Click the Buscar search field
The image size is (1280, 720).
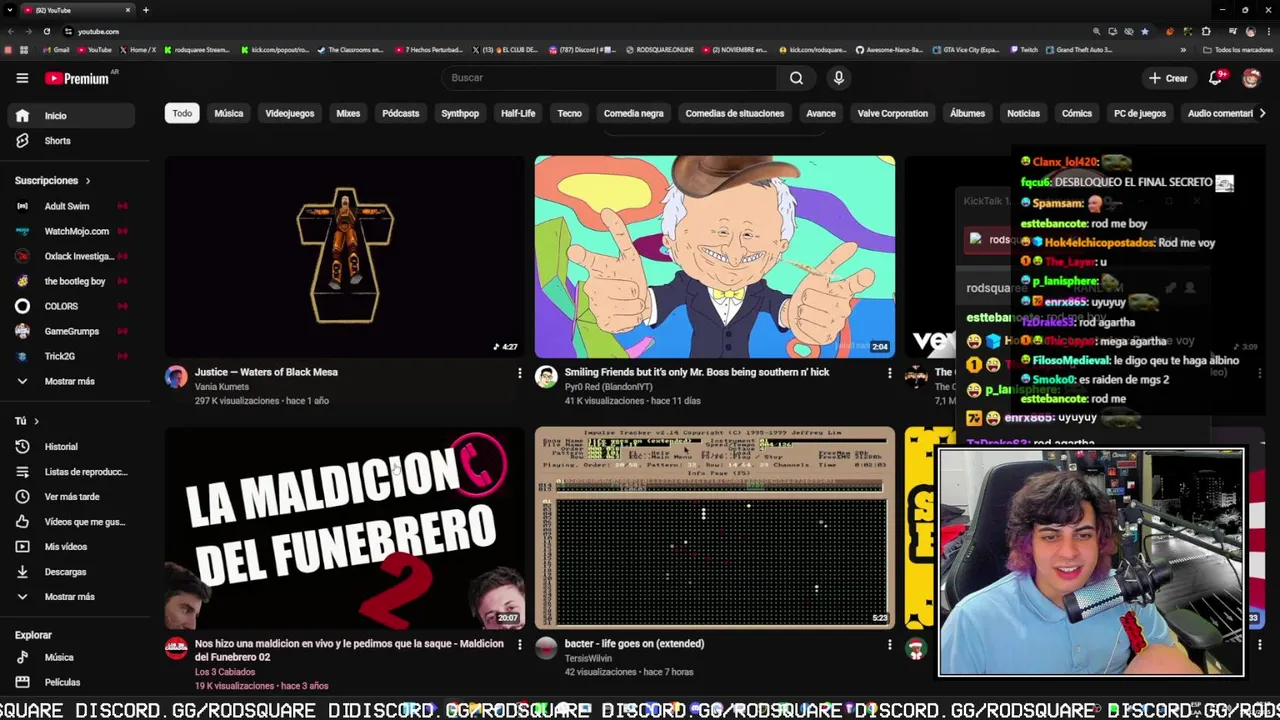click(x=610, y=78)
